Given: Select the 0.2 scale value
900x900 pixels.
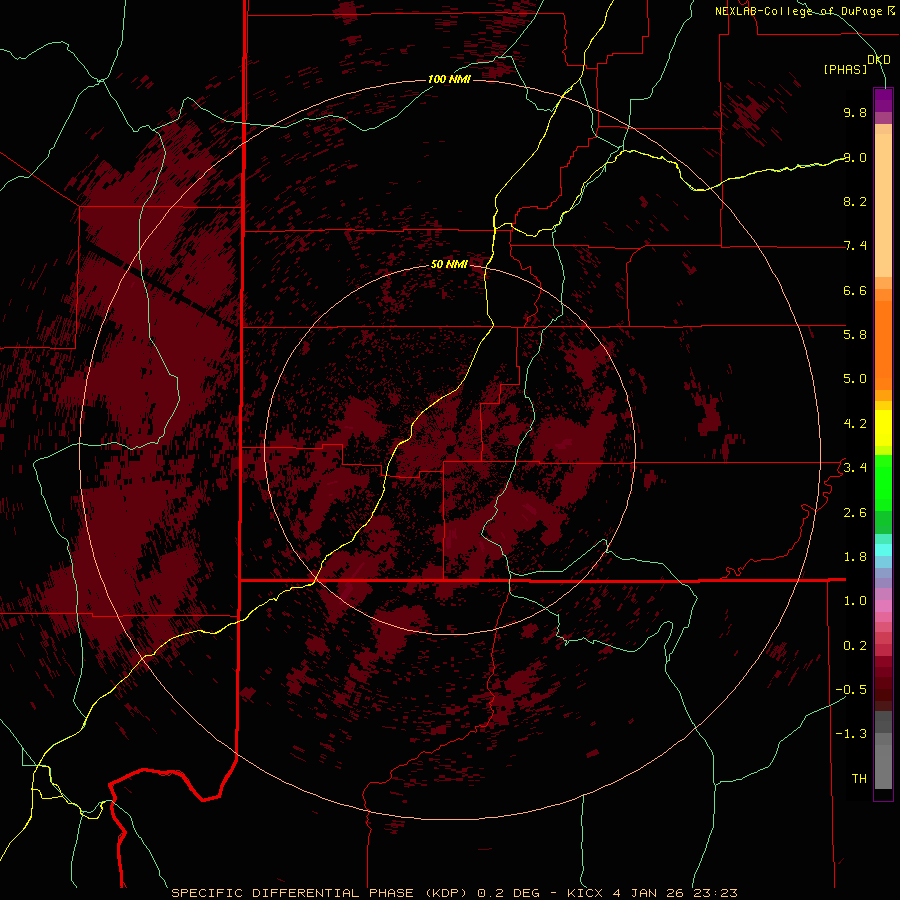Looking at the screenshot, I should (x=855, y=646).
